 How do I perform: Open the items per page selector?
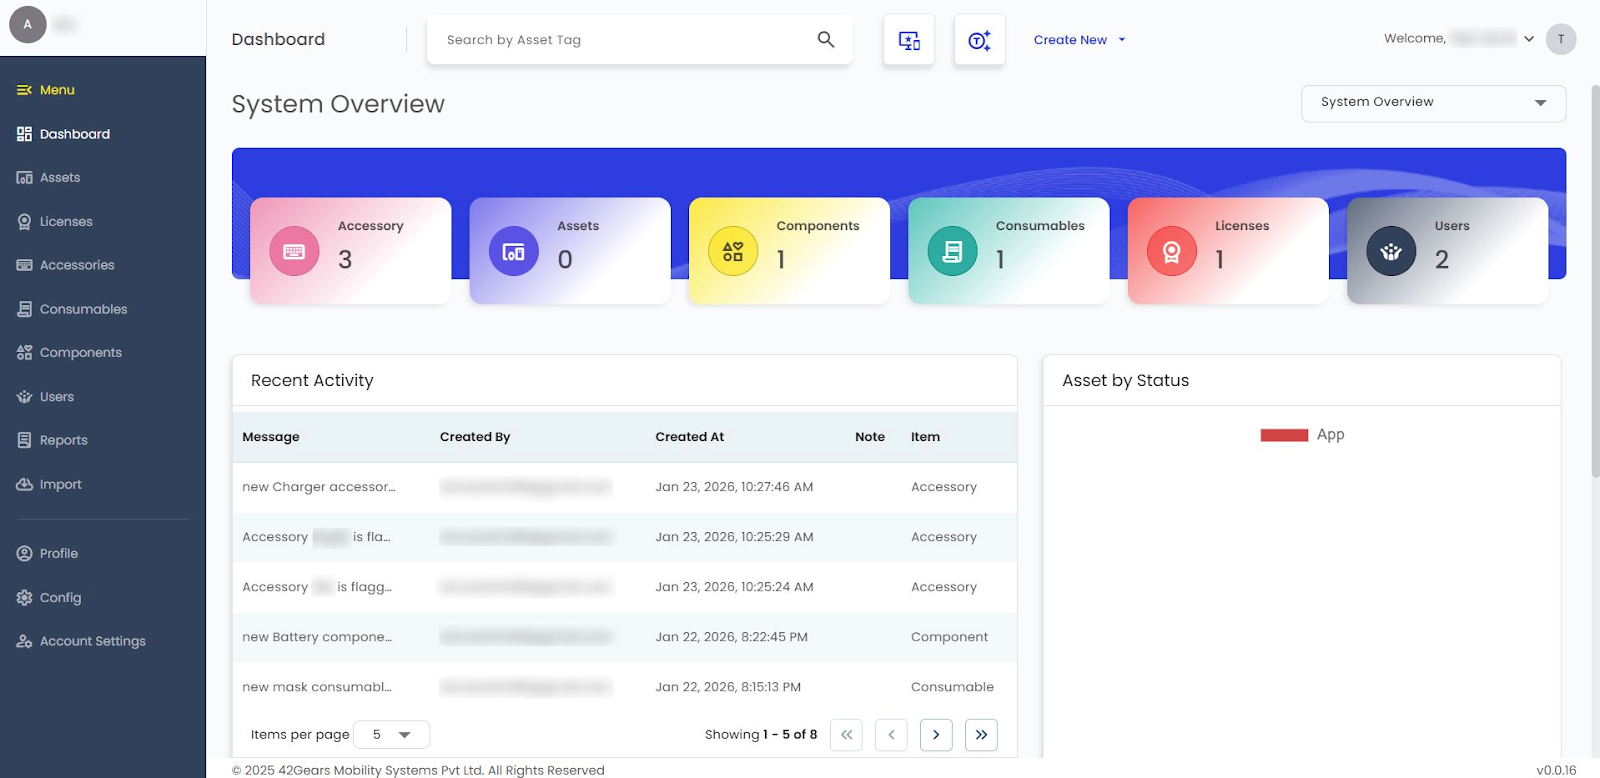(x=392, y=735)
